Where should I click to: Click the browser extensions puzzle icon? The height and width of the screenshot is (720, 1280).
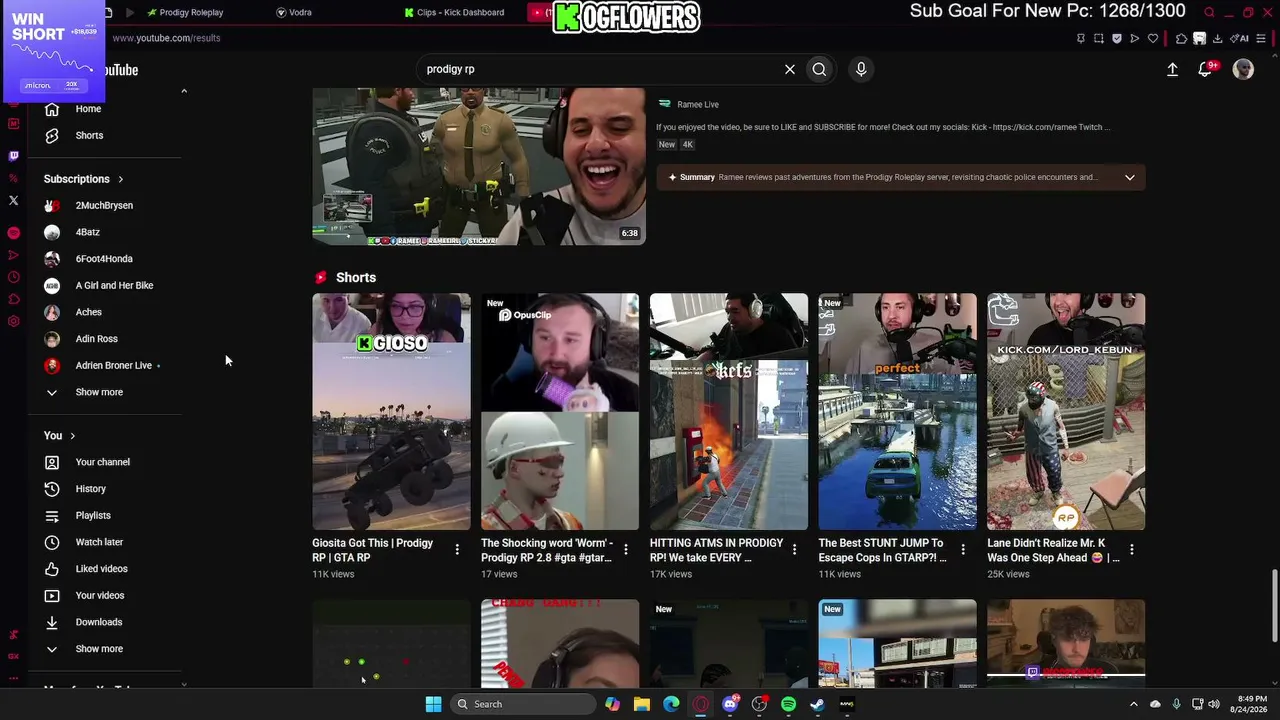tap(1181, 38)
